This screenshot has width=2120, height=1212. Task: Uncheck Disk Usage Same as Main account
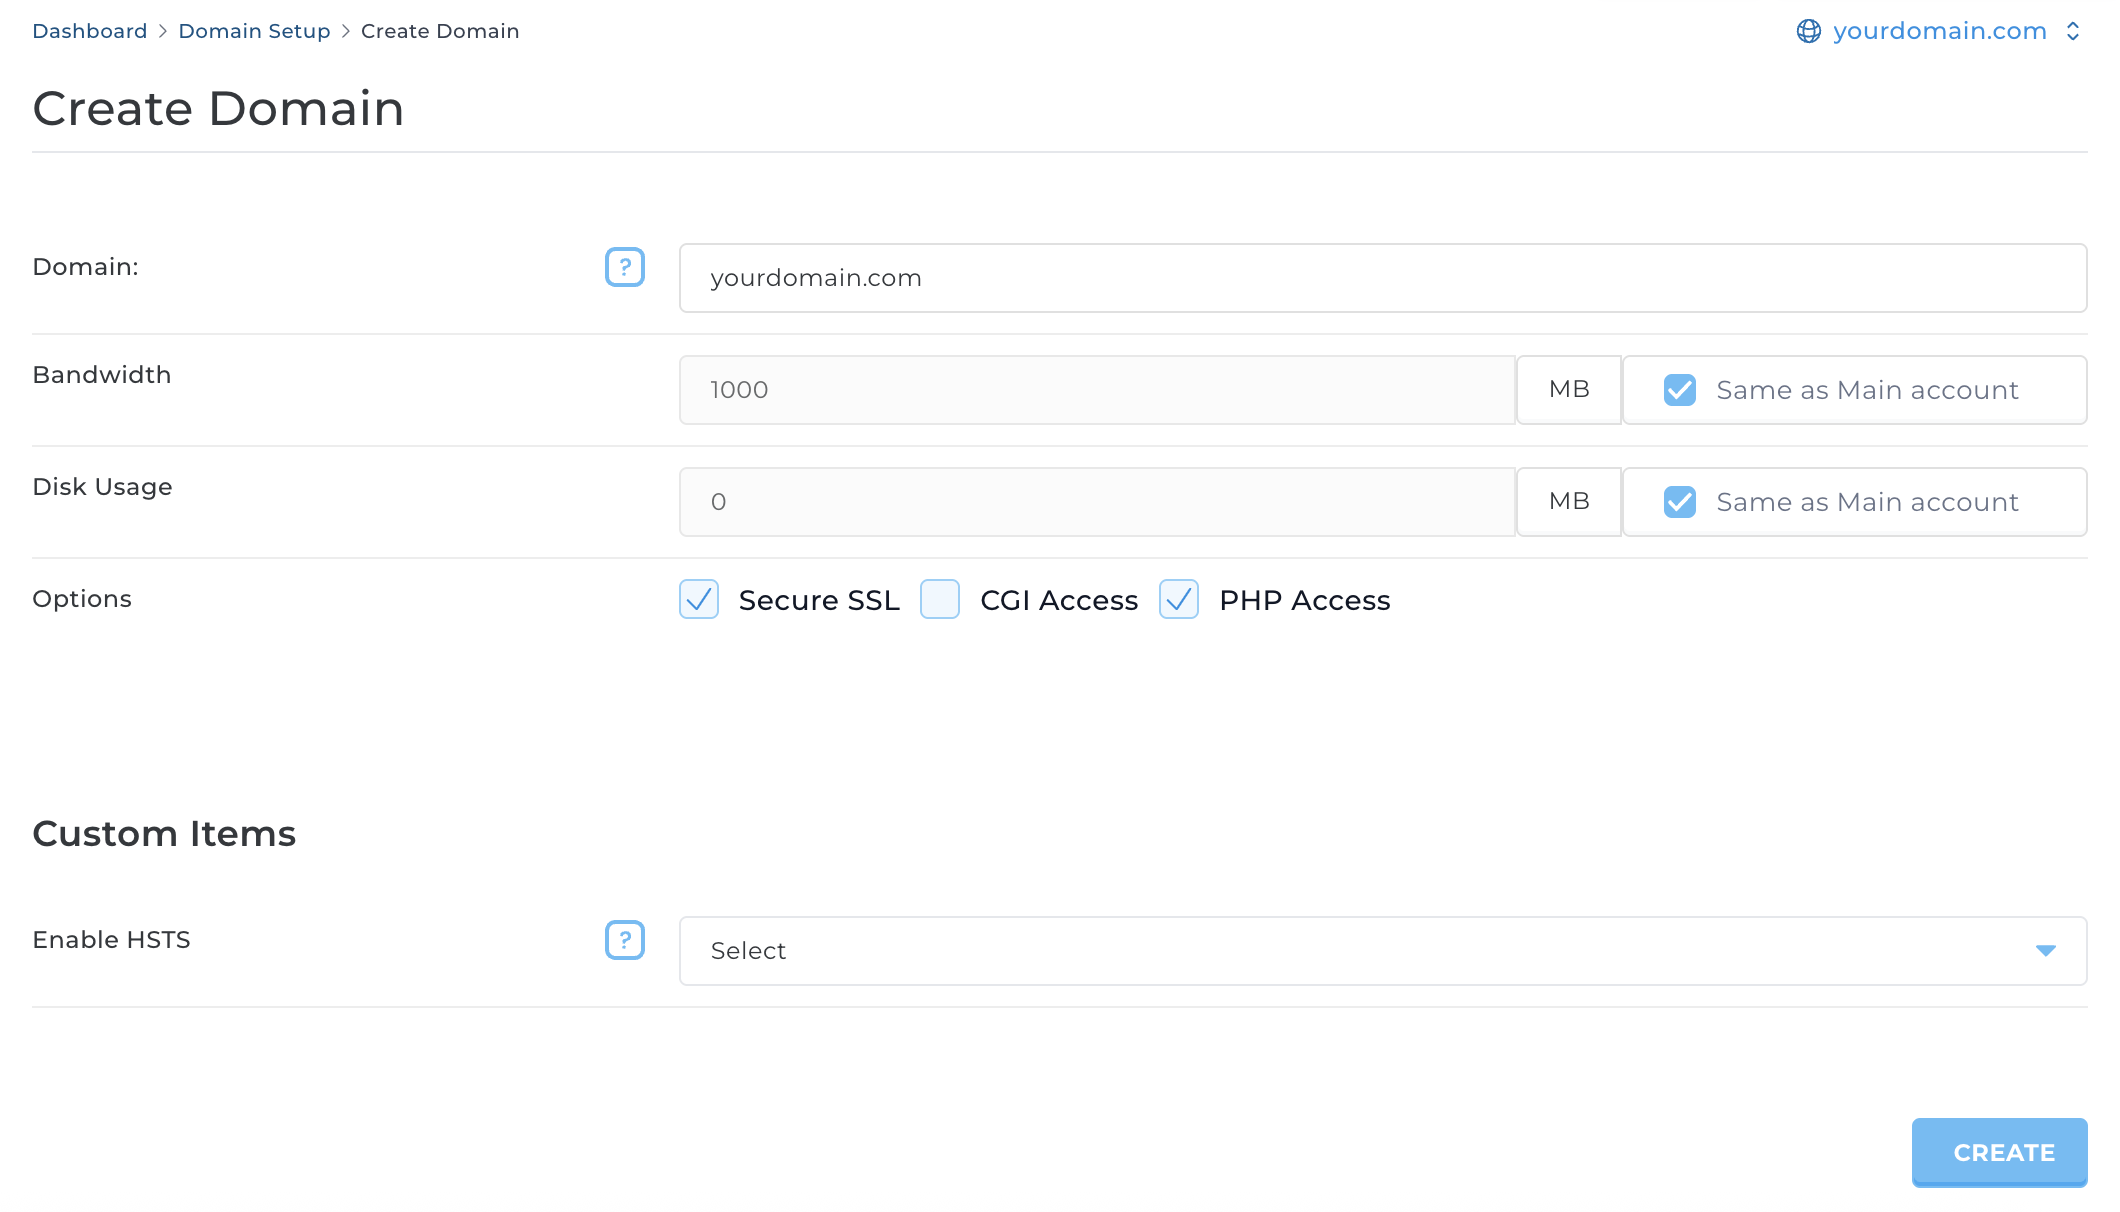(x=1680, y=502)
